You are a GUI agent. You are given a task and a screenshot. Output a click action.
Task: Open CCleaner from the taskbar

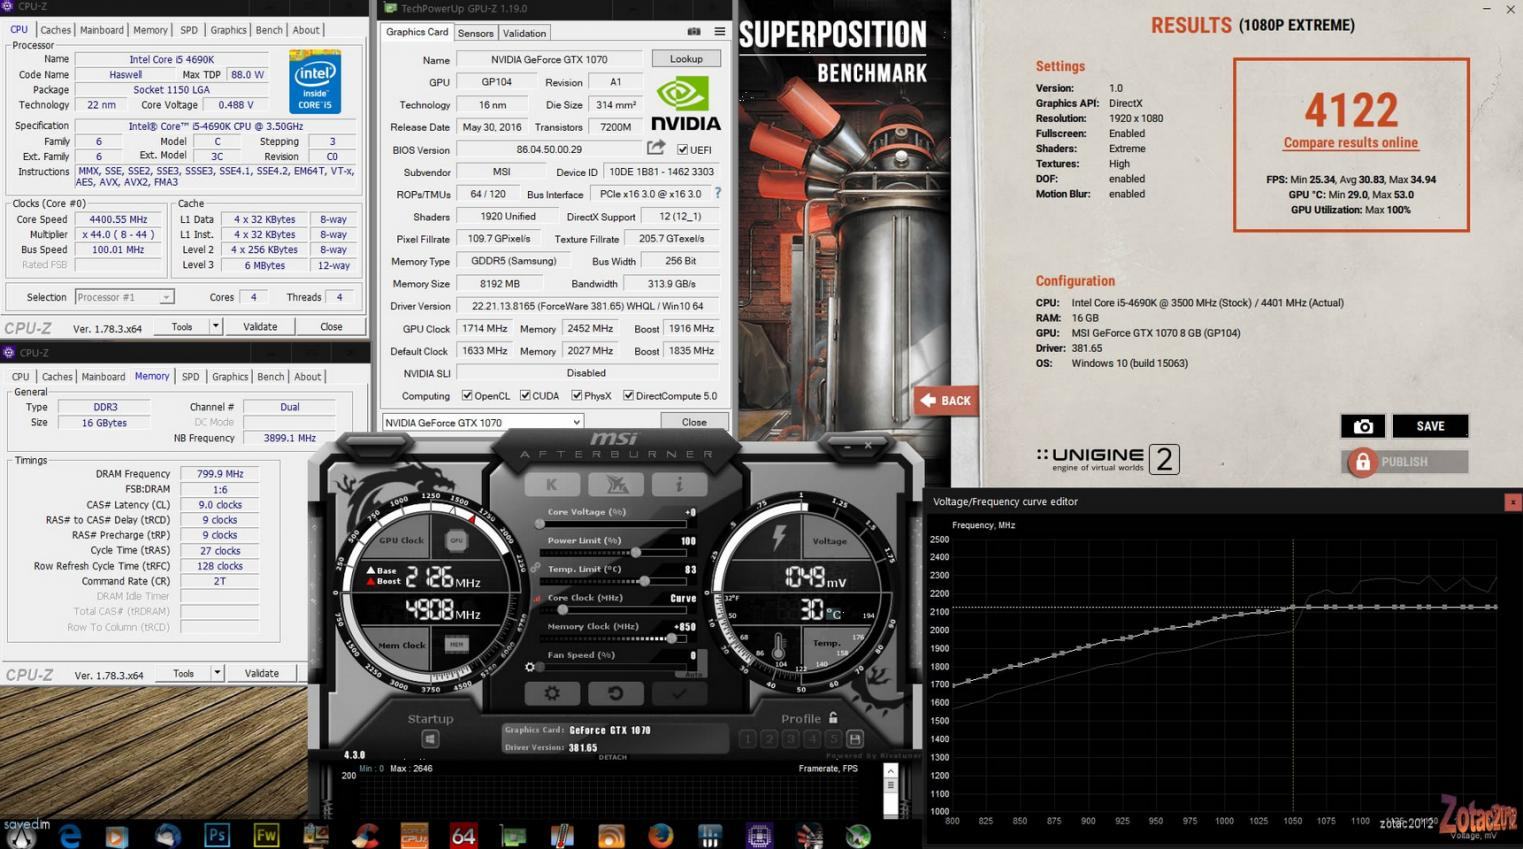click(365, 835)
